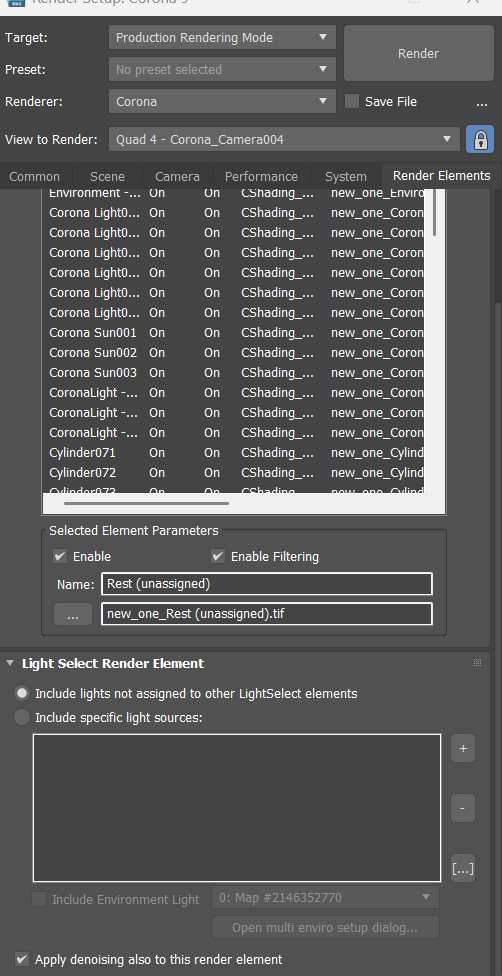Open the View to Render dropdown
This screenshot has height=976, width=502.
point(284,139)
